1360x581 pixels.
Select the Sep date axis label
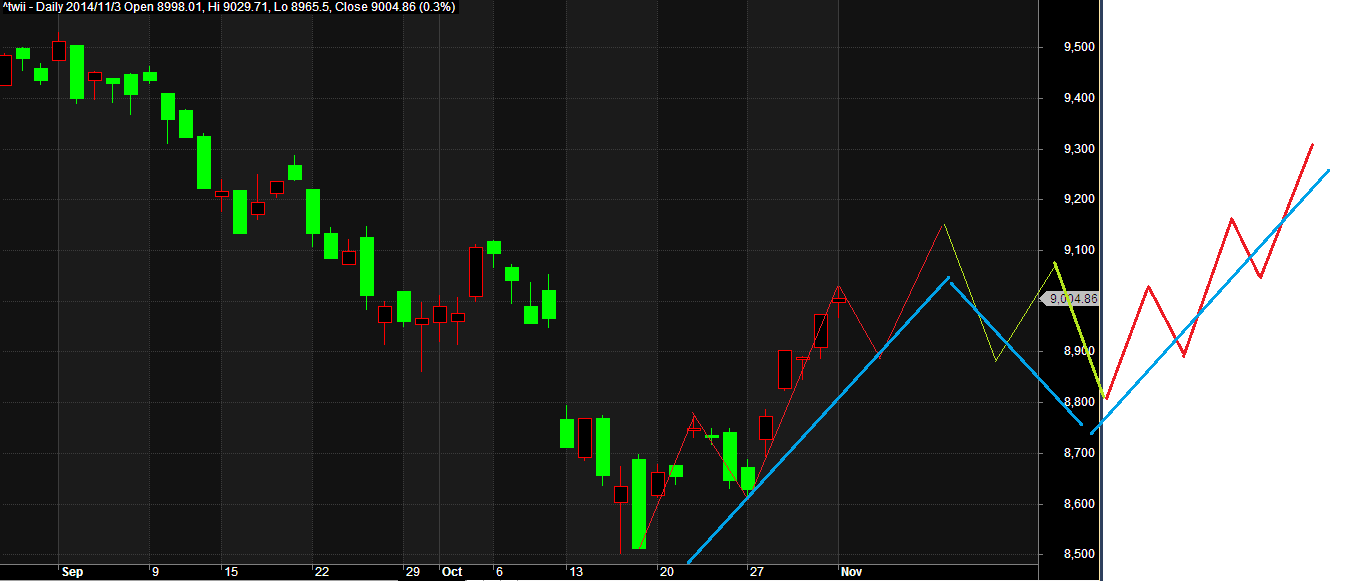click(72, 572)
